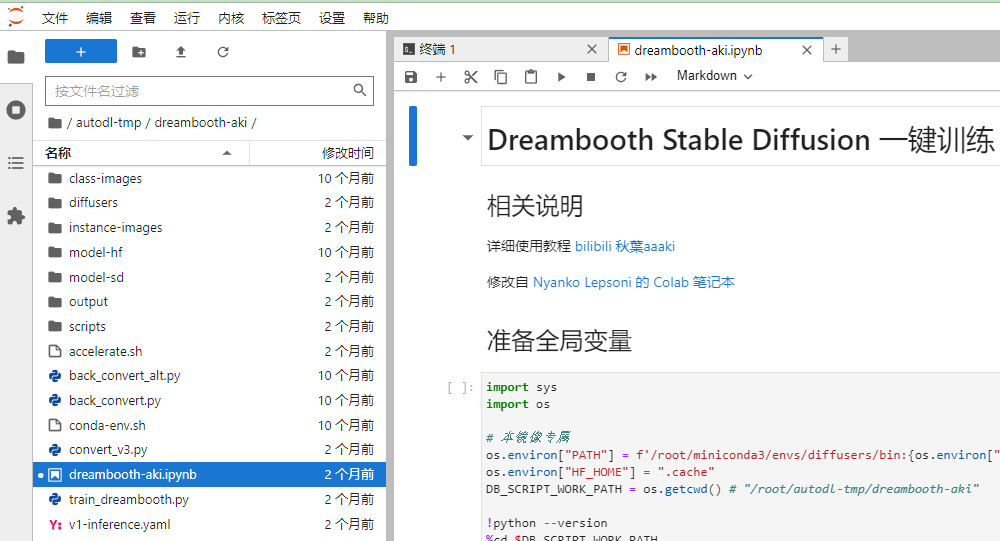Select the convert_v3.py file
Viewport: 1000px width, 541px height.
pos(209,449)
